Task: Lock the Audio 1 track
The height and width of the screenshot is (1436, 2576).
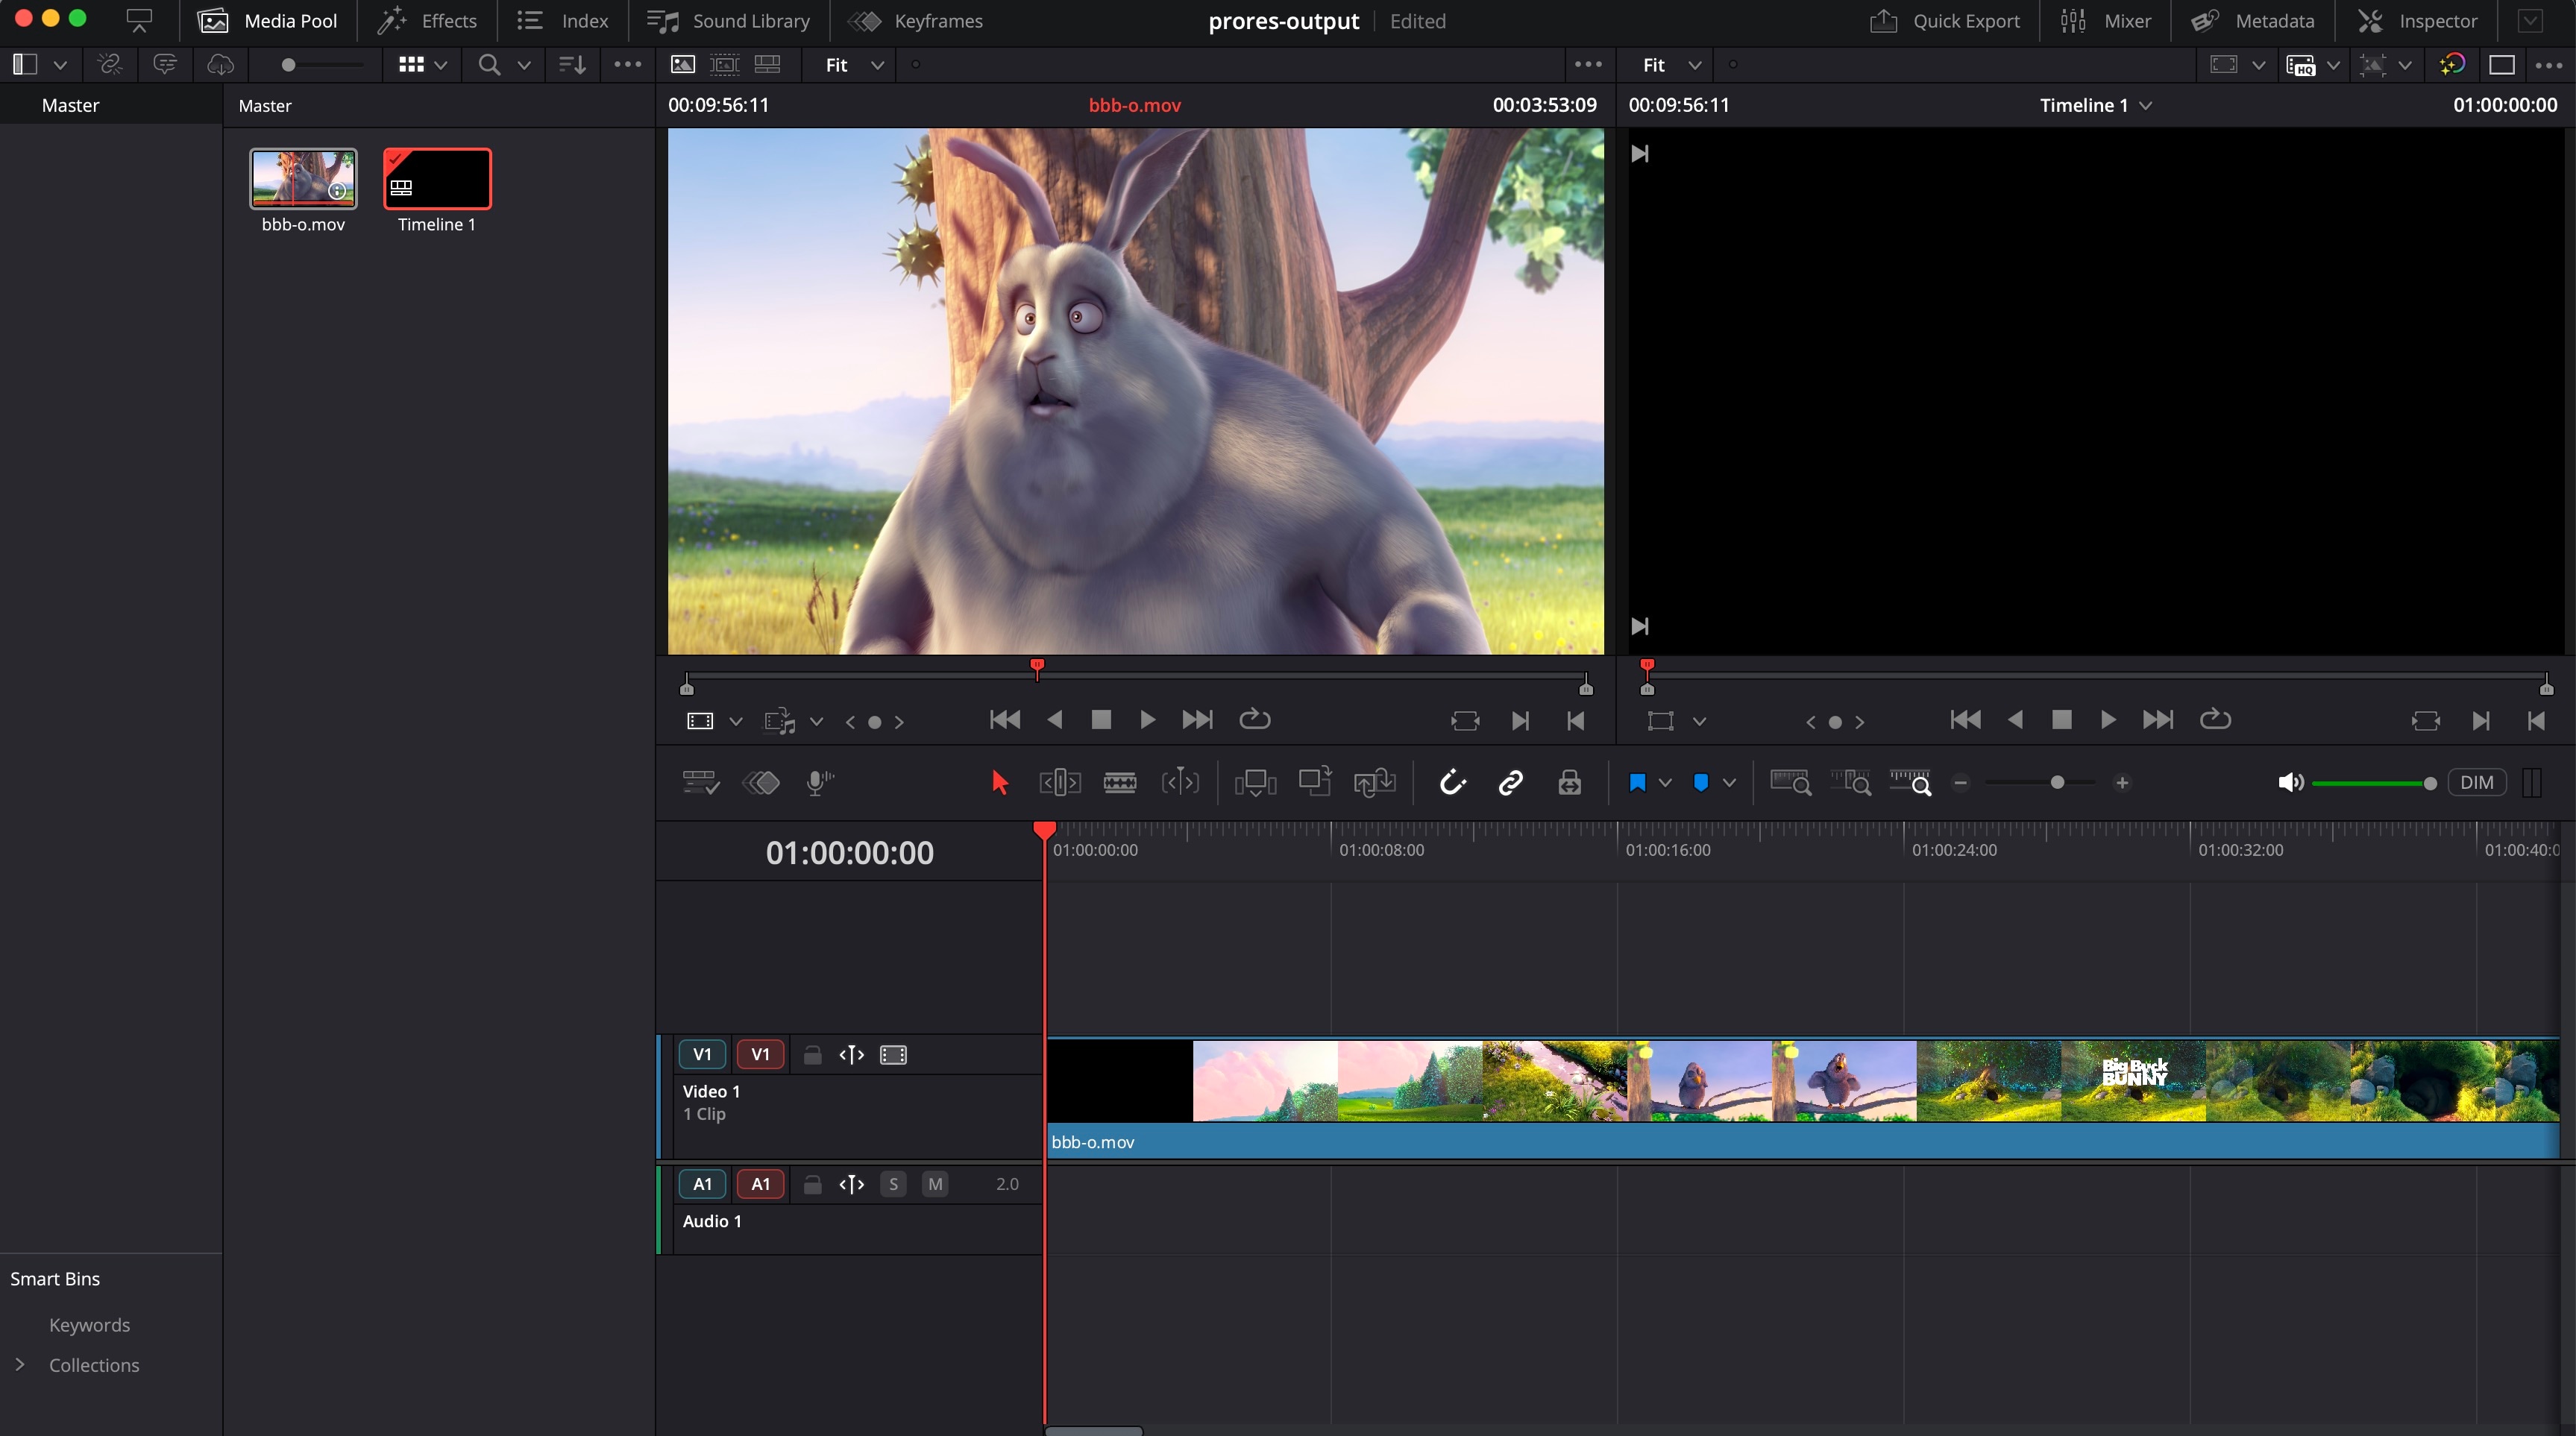Action: [812, 1184]
